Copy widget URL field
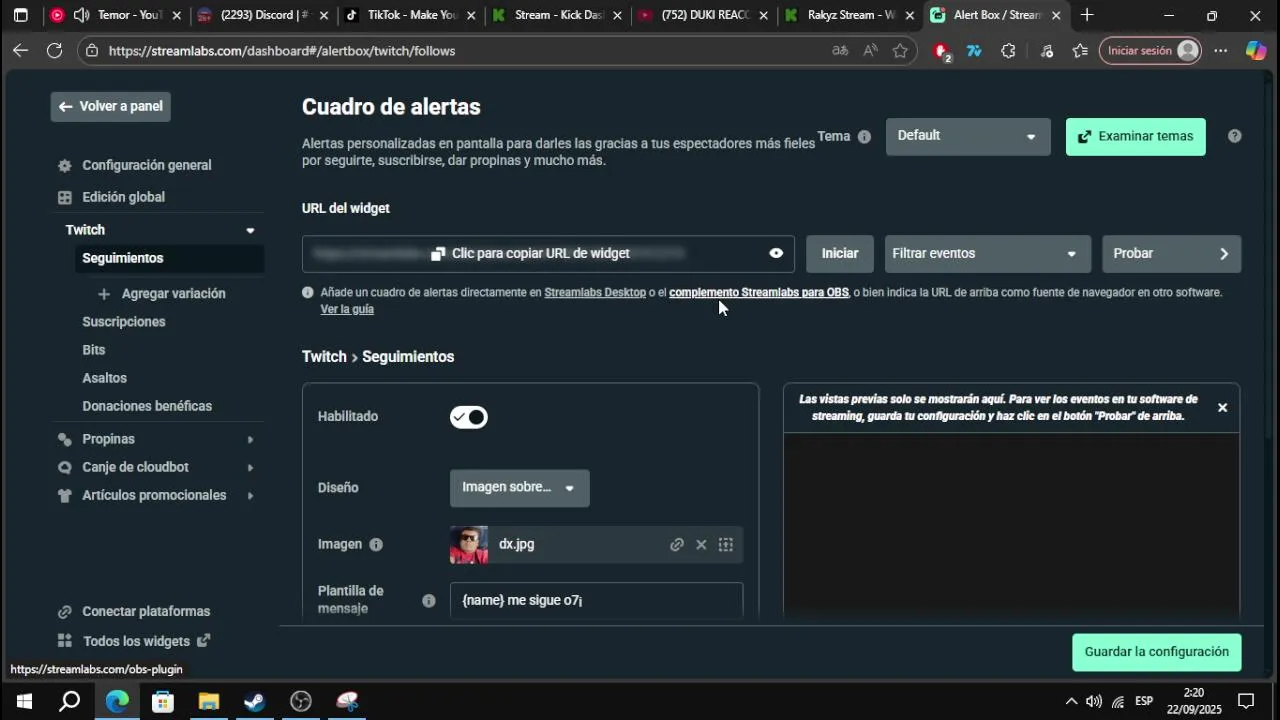 pyautogui.click(x=548, y=254)
